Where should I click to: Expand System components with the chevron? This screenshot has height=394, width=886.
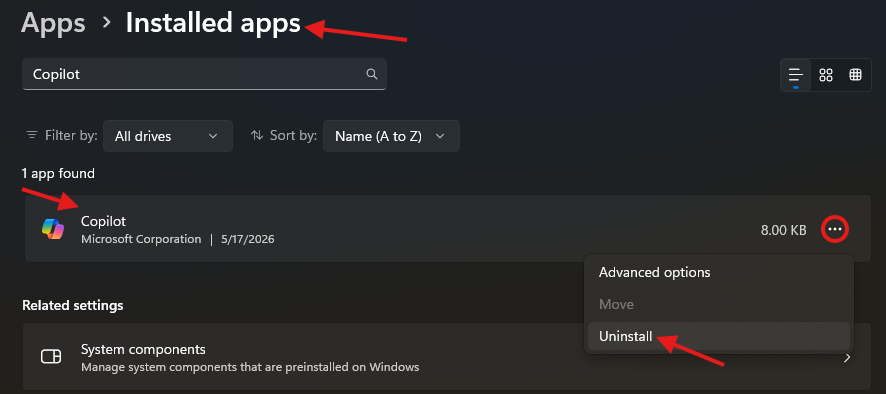tap(846, 358)
